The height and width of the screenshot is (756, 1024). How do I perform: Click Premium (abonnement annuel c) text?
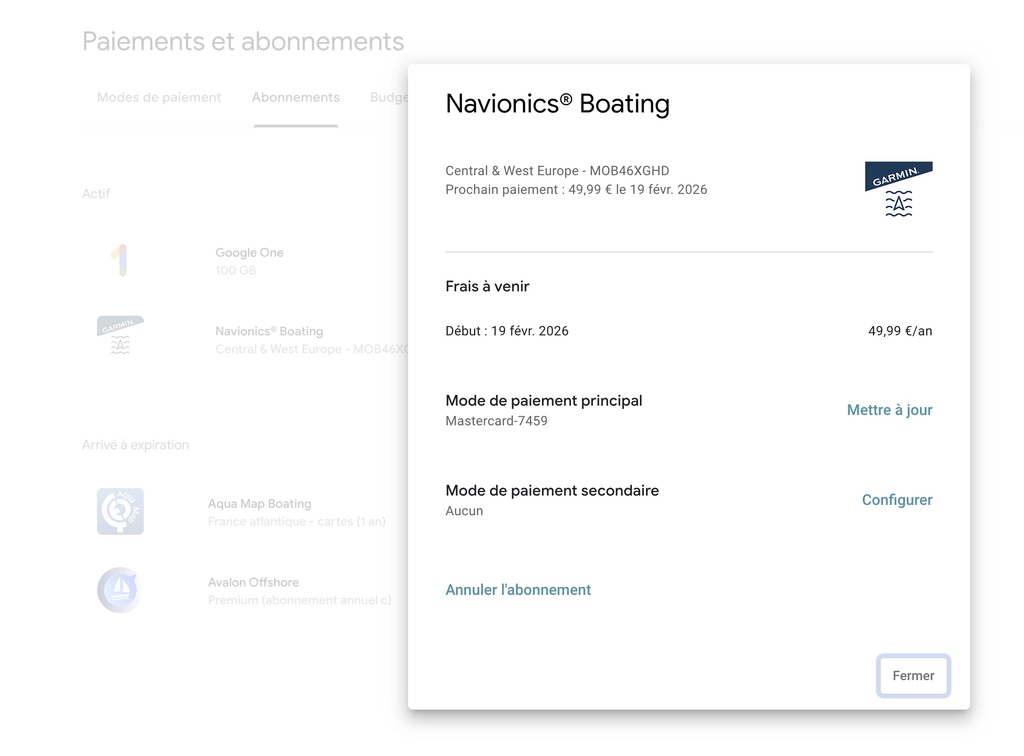tap(300, 600)
